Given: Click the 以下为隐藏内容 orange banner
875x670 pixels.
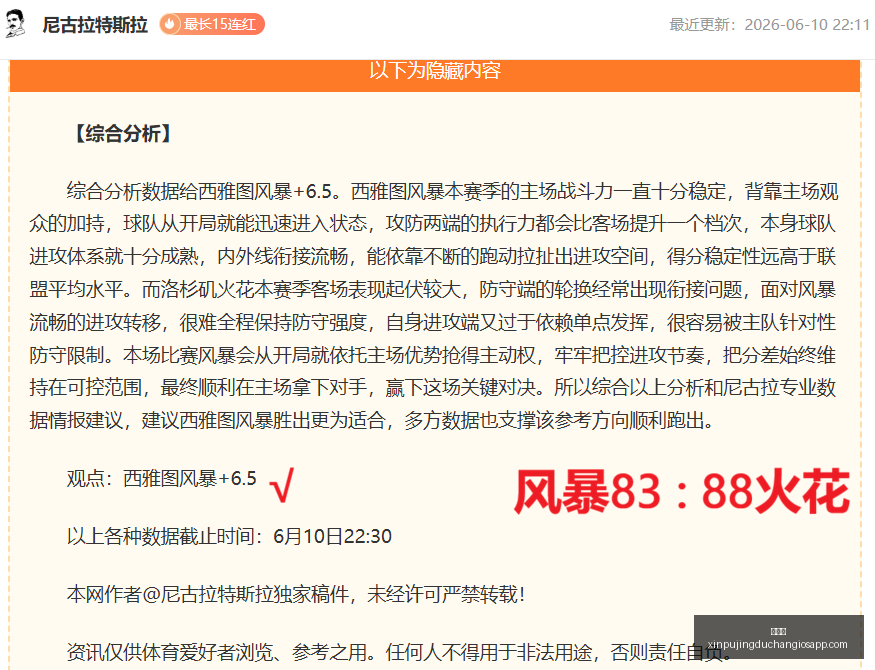Looking at the screenshot, I should pyautogui.click(x=435, y=76).
